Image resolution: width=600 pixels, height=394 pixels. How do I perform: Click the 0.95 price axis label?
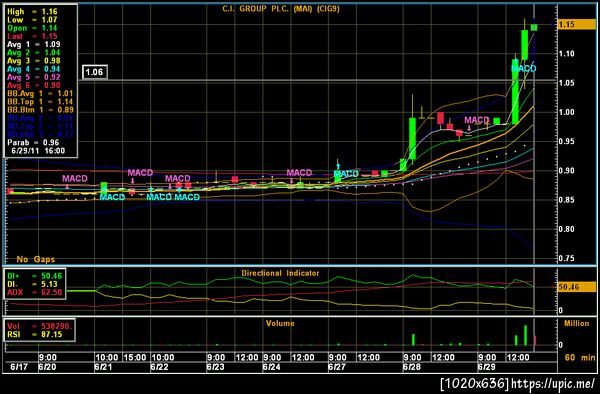click(x=566, y=142)
